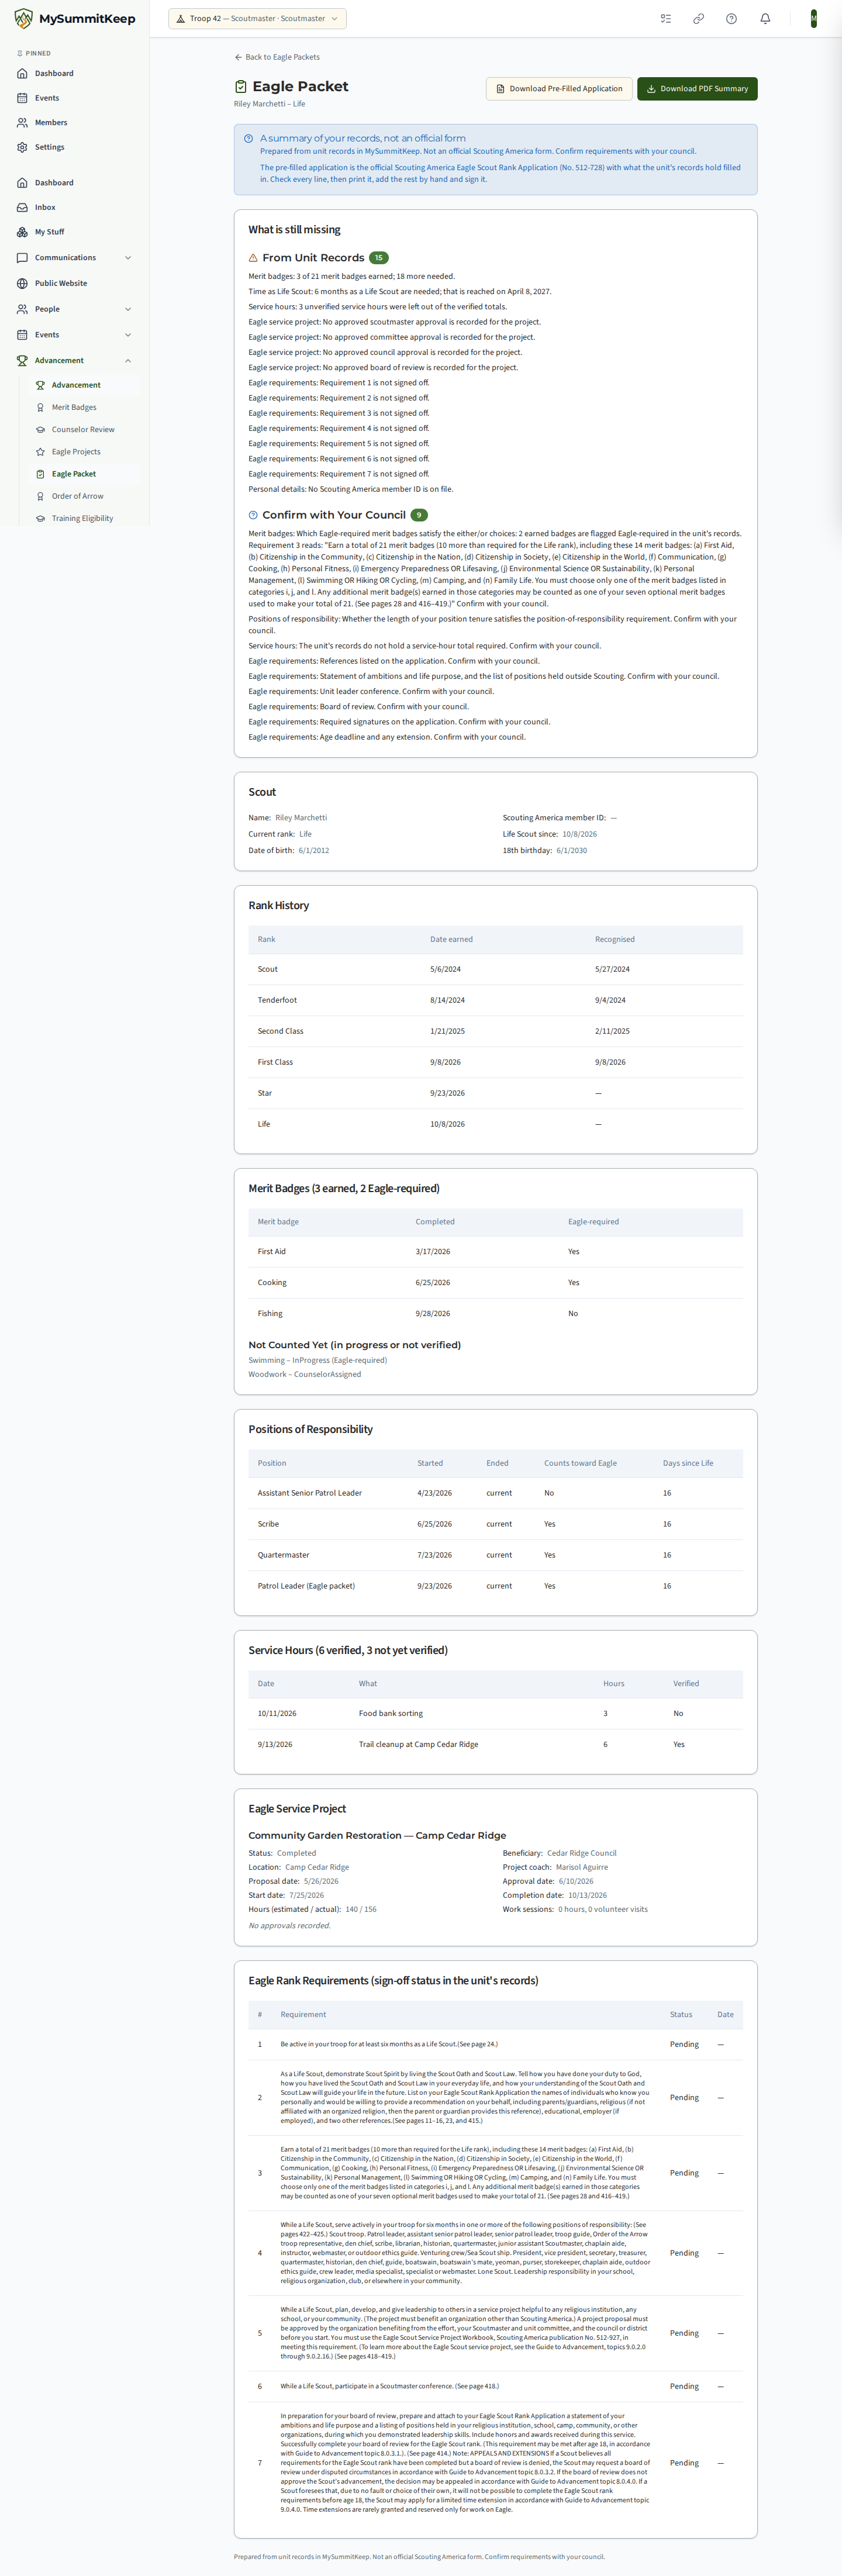The image size is (842, 2576).
Task: Expand the Events menu chevron below People
Action: 128,335
